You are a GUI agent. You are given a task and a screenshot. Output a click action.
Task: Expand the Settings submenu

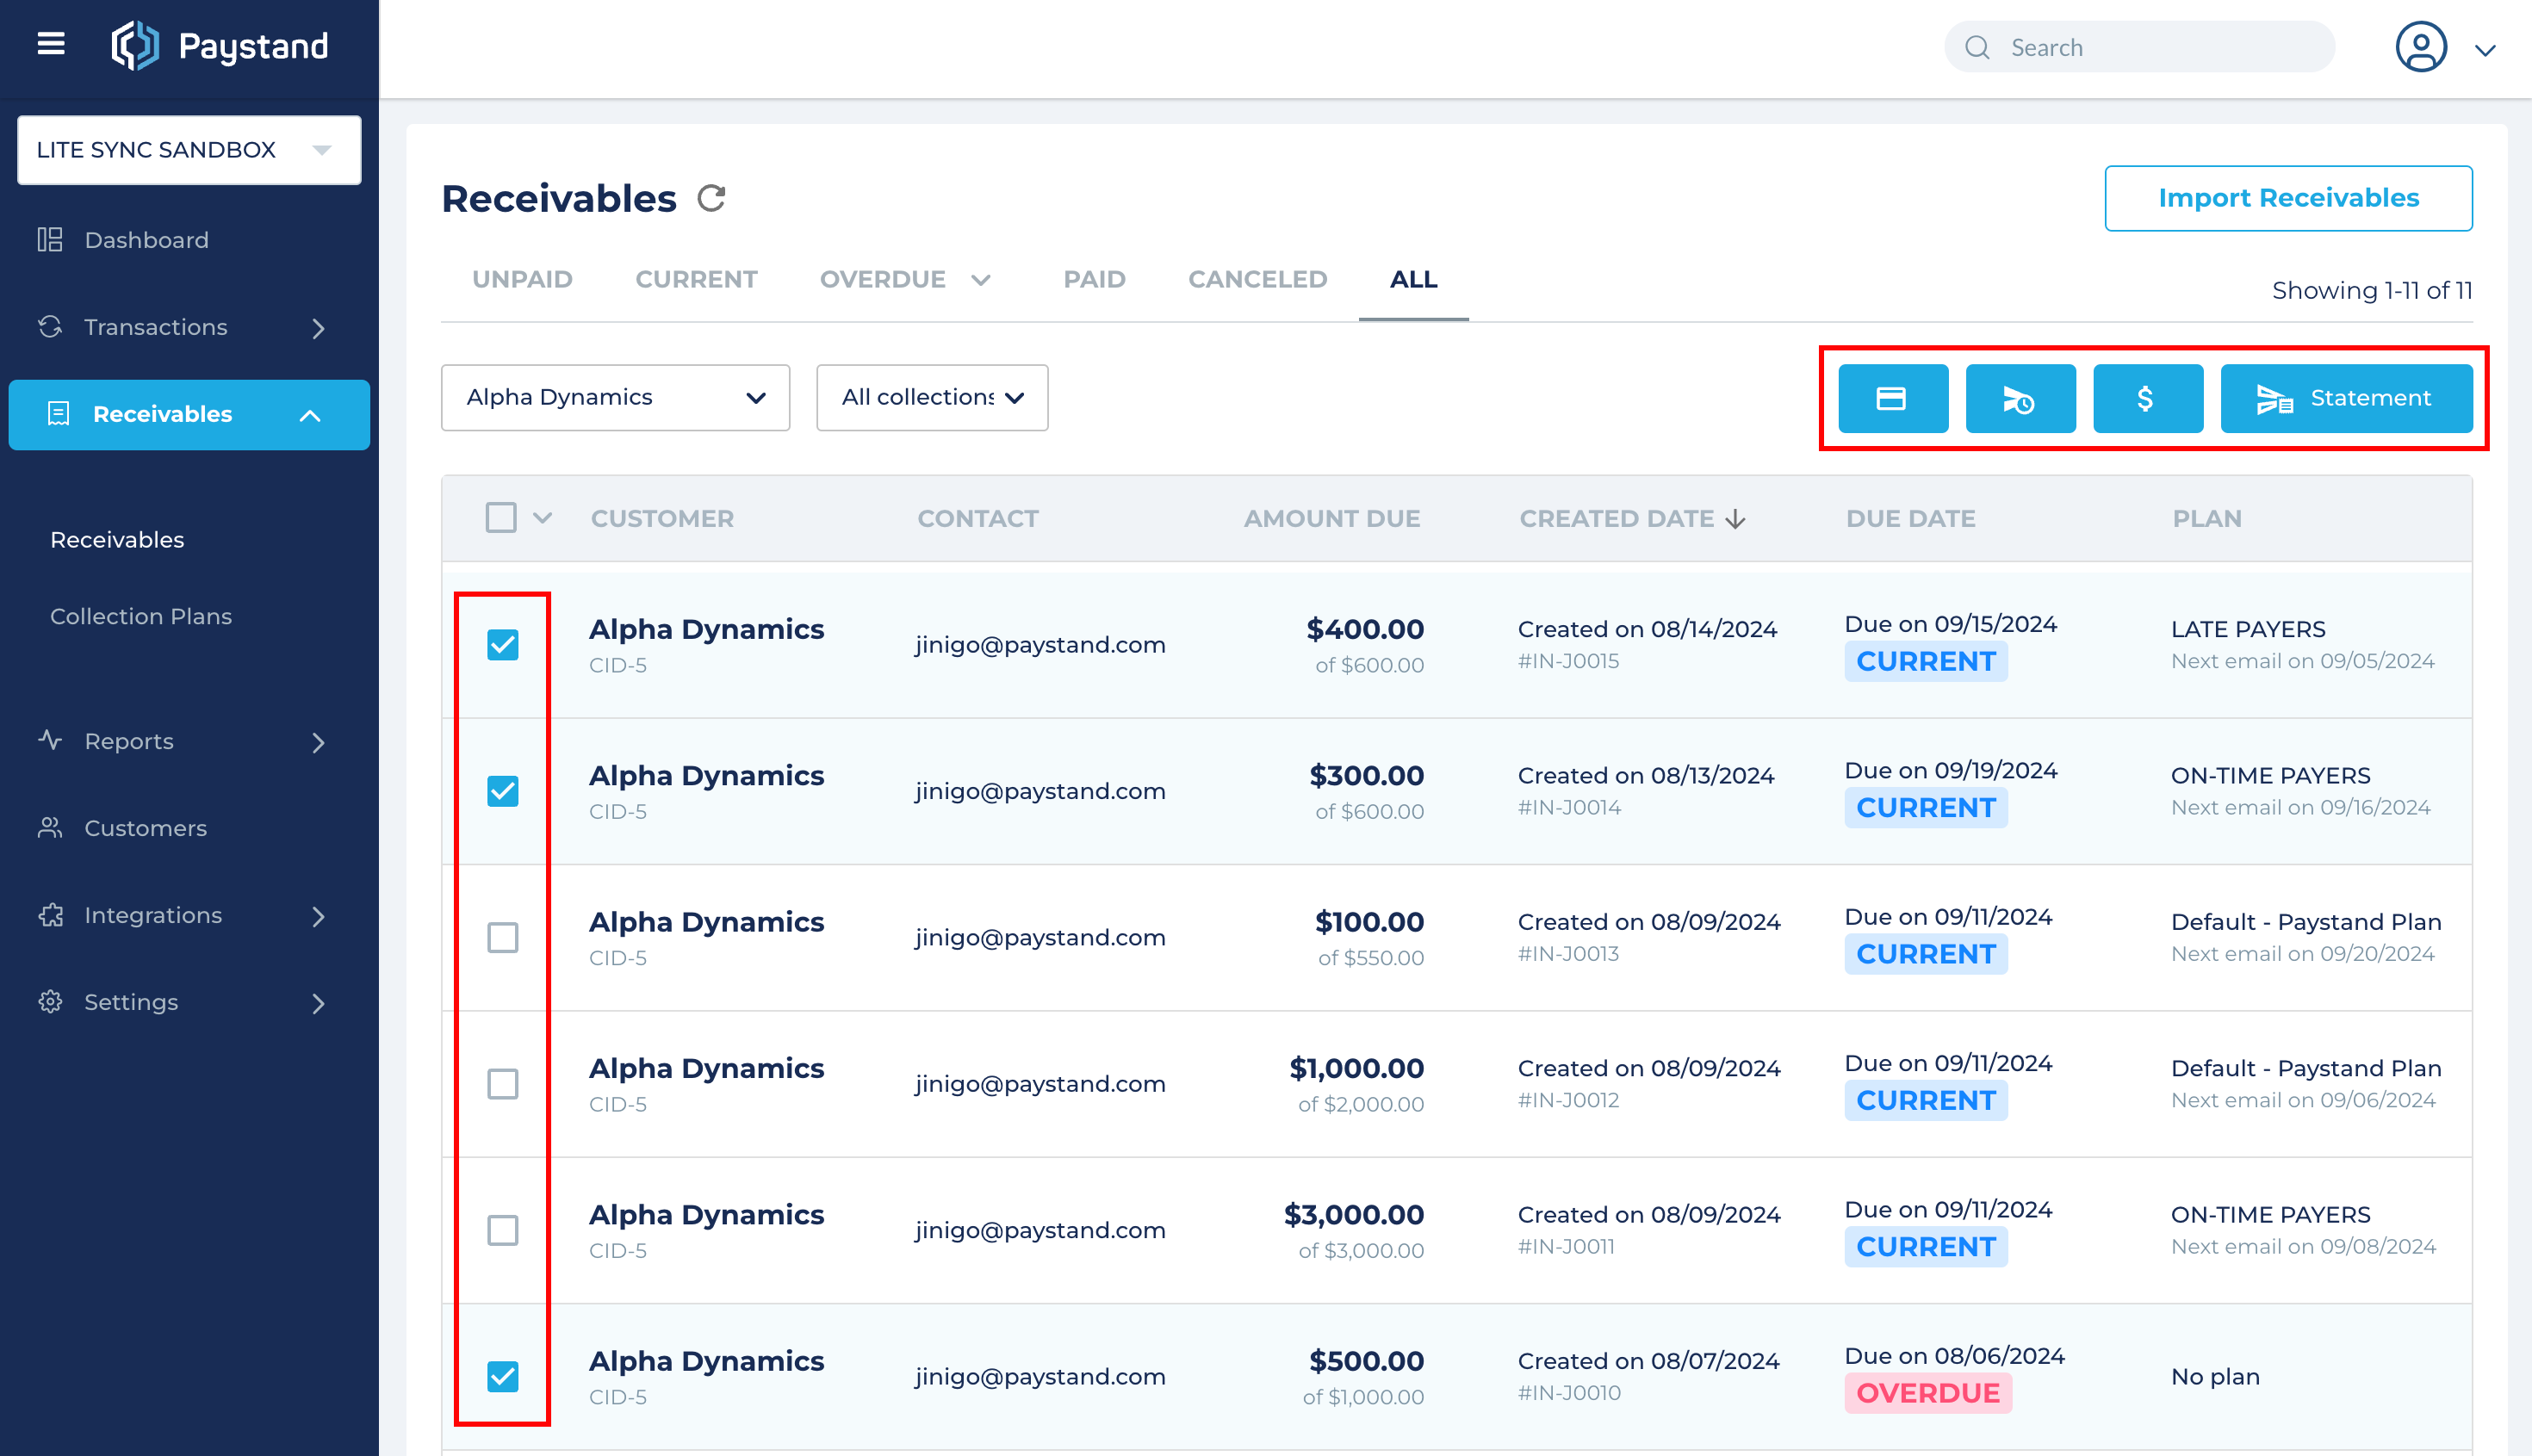click(318, 1003)
